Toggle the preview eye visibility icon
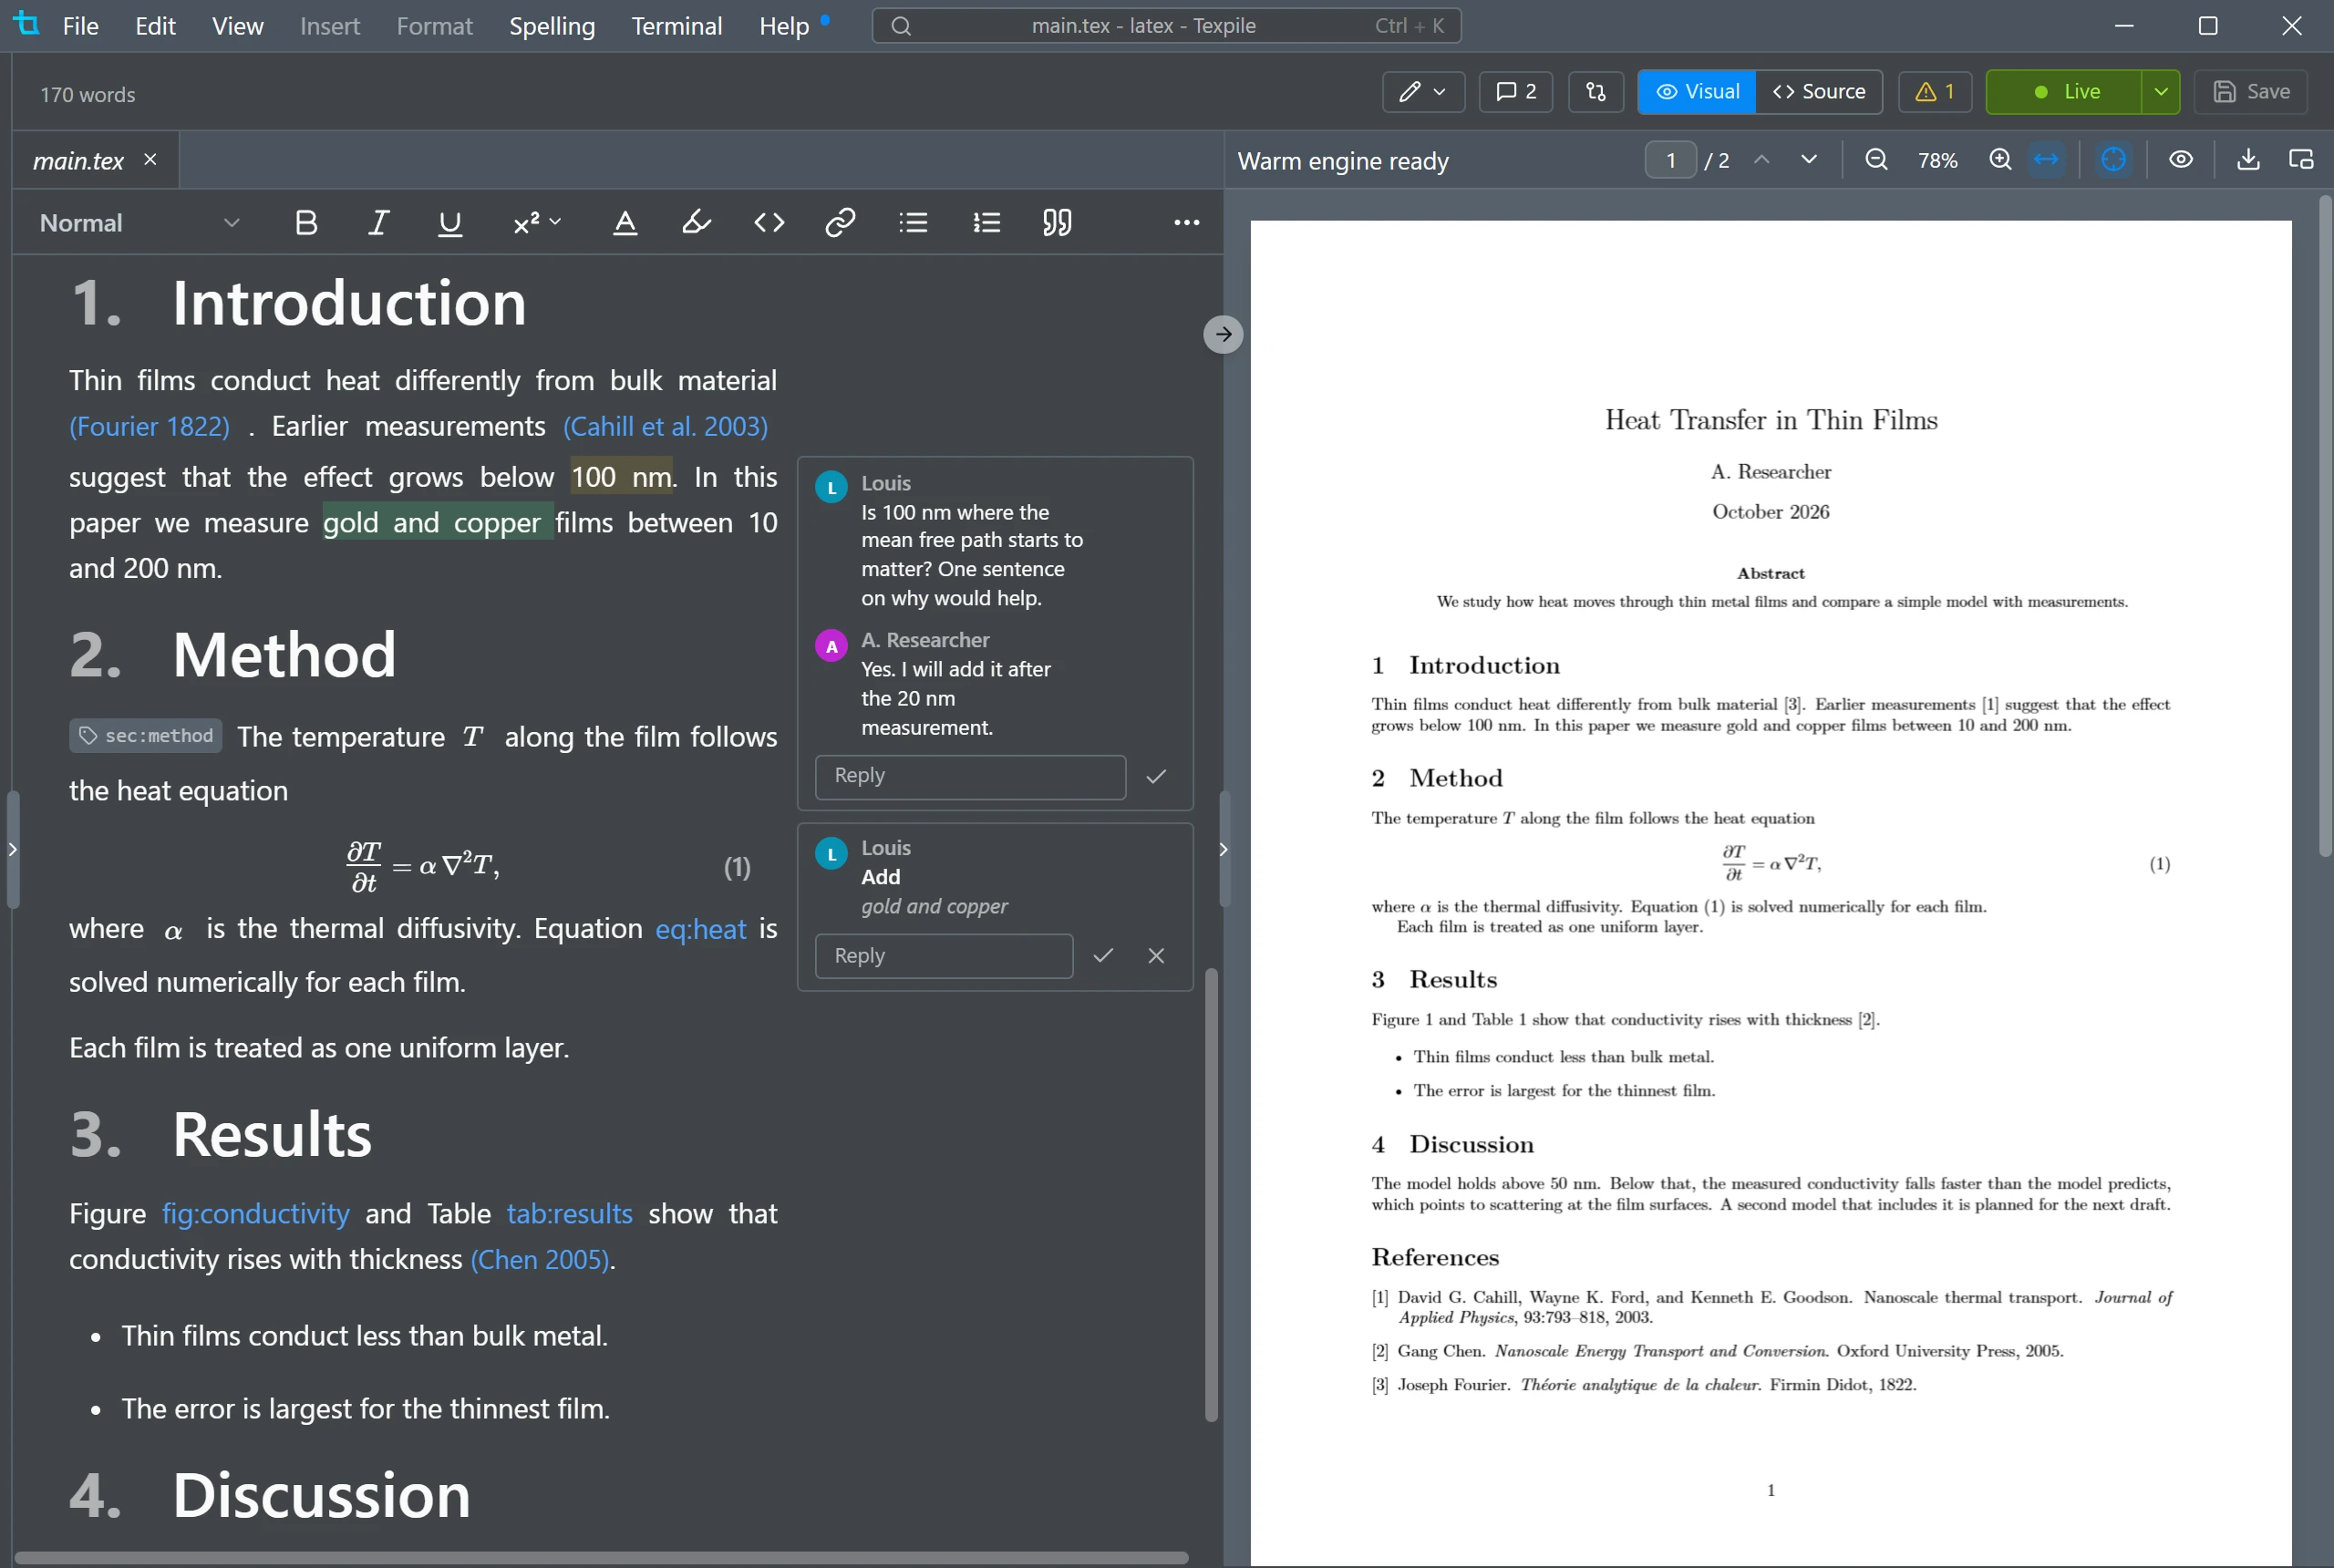 click(2181, 160)
